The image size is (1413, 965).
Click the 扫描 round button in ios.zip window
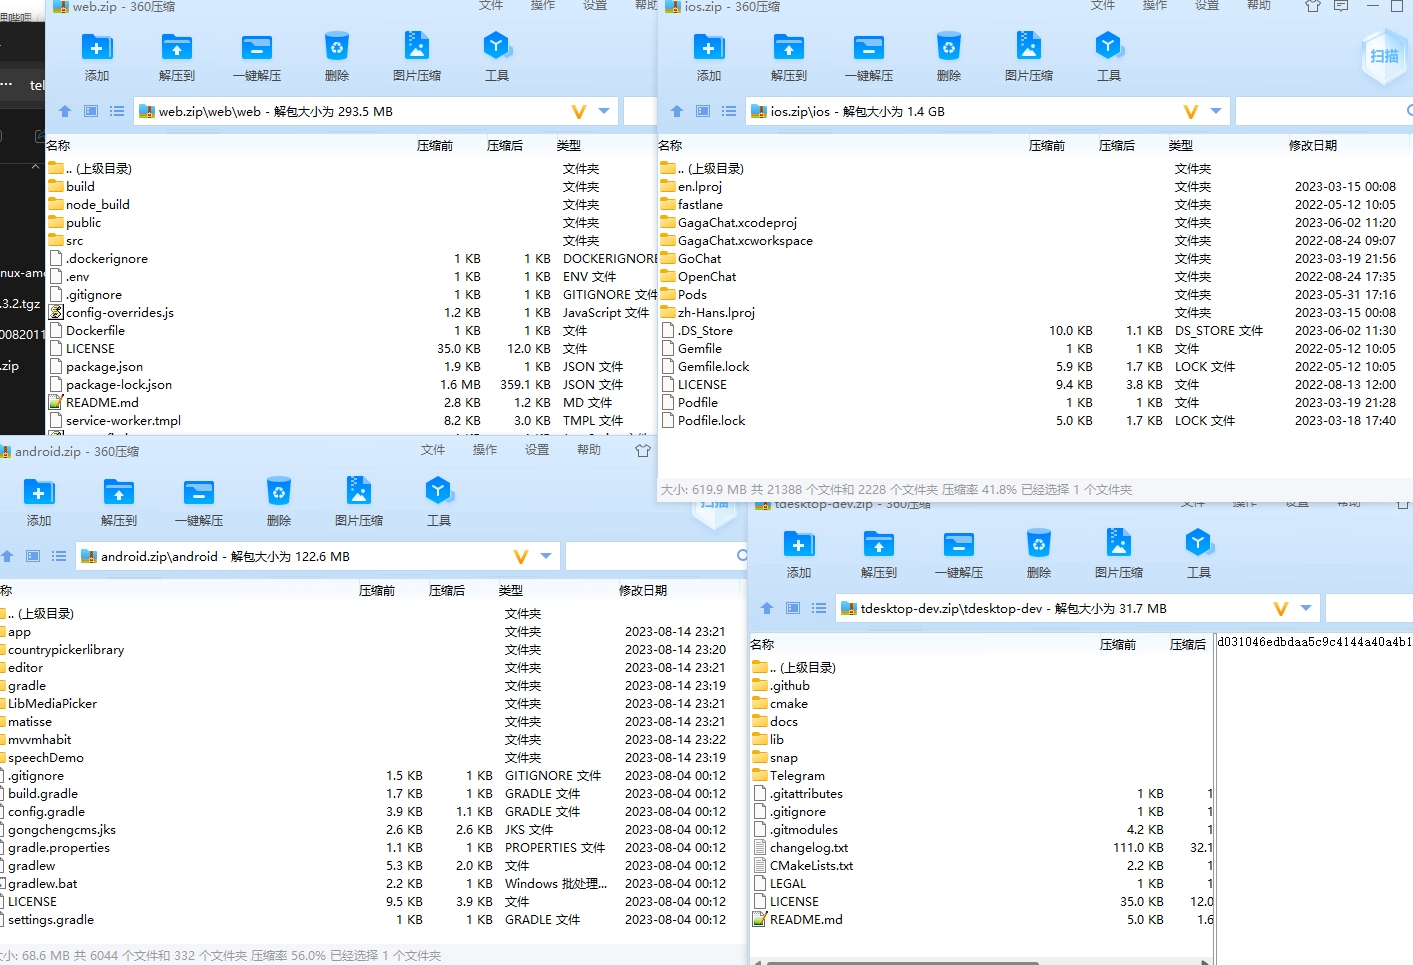click(x=1384, y=56)
